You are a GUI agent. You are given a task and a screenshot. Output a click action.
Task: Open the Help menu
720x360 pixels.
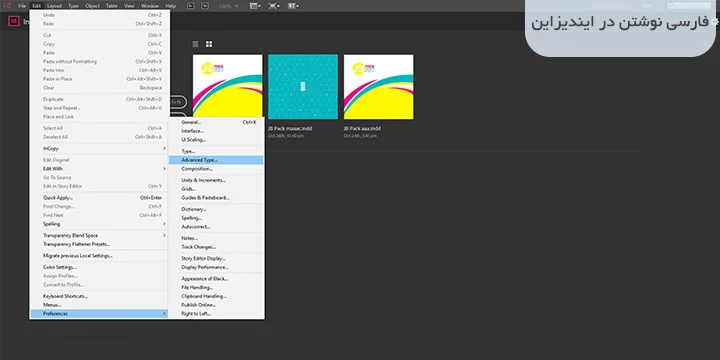coord(170,6)
